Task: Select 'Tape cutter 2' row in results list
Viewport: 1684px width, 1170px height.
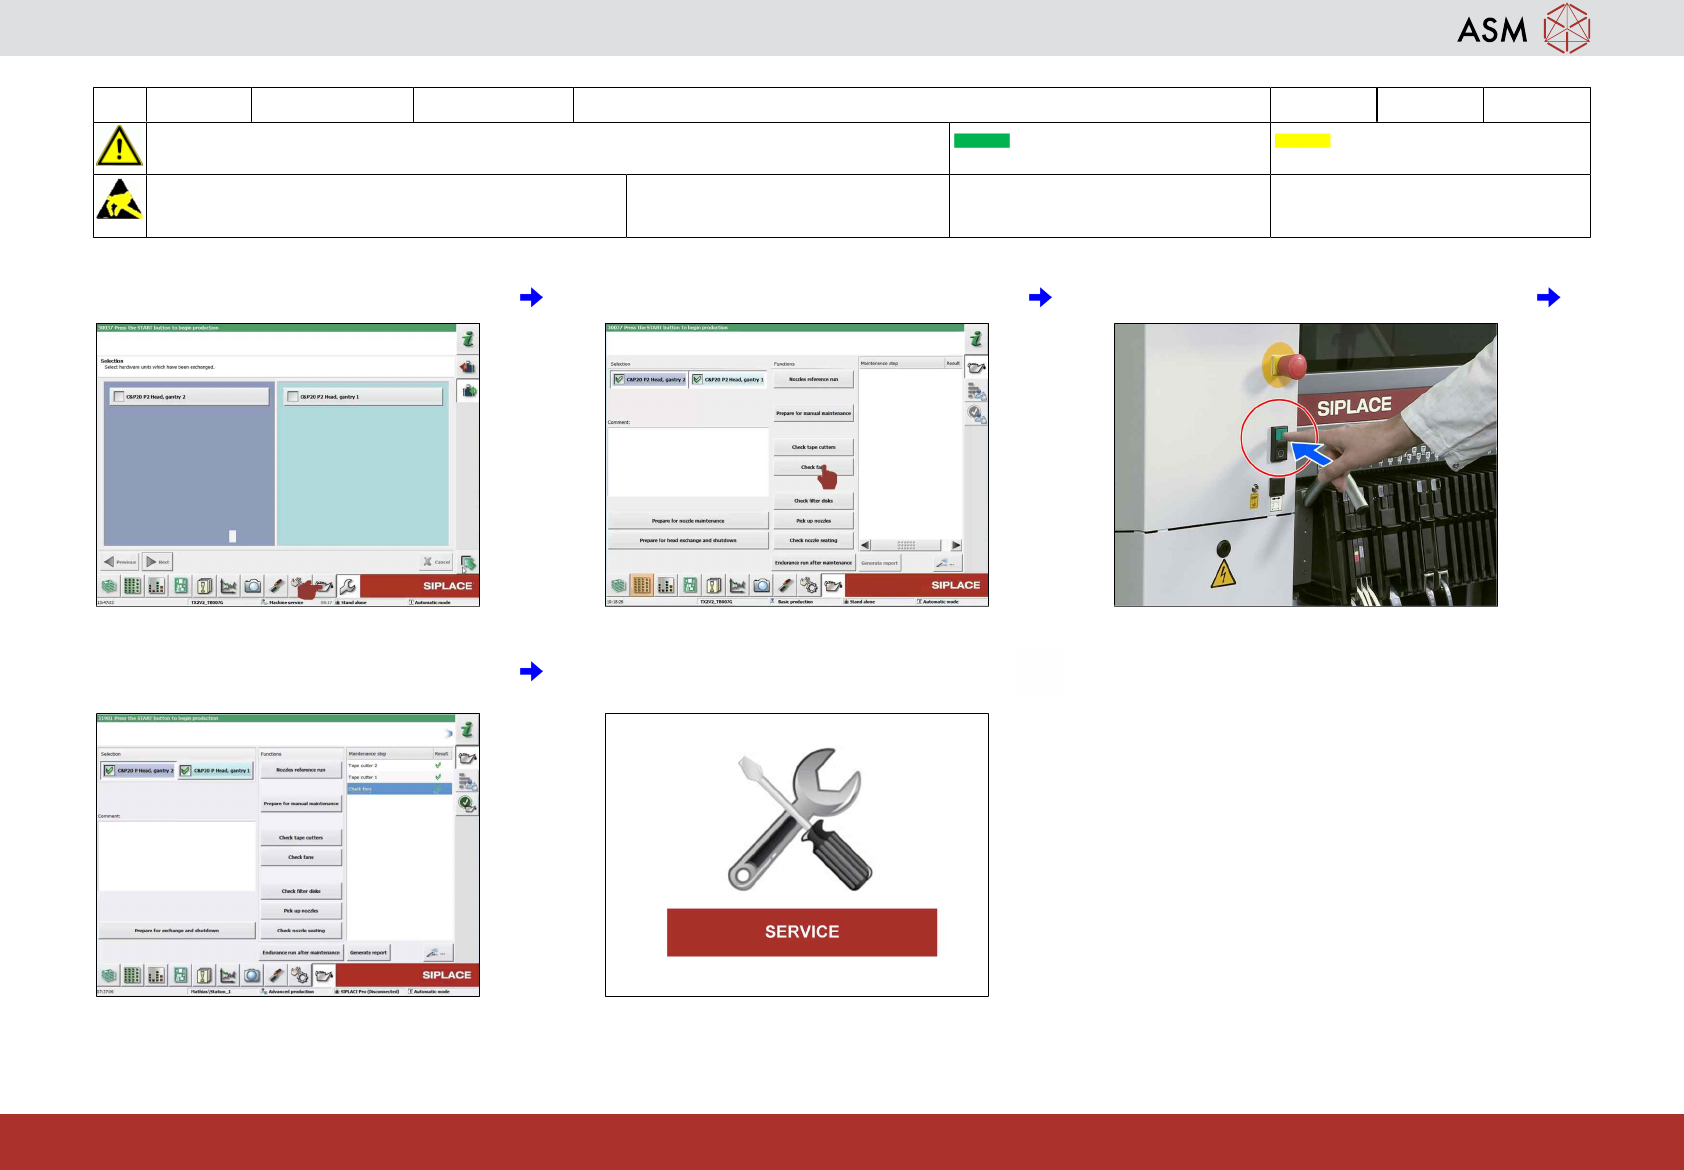Action: point(399,765)
